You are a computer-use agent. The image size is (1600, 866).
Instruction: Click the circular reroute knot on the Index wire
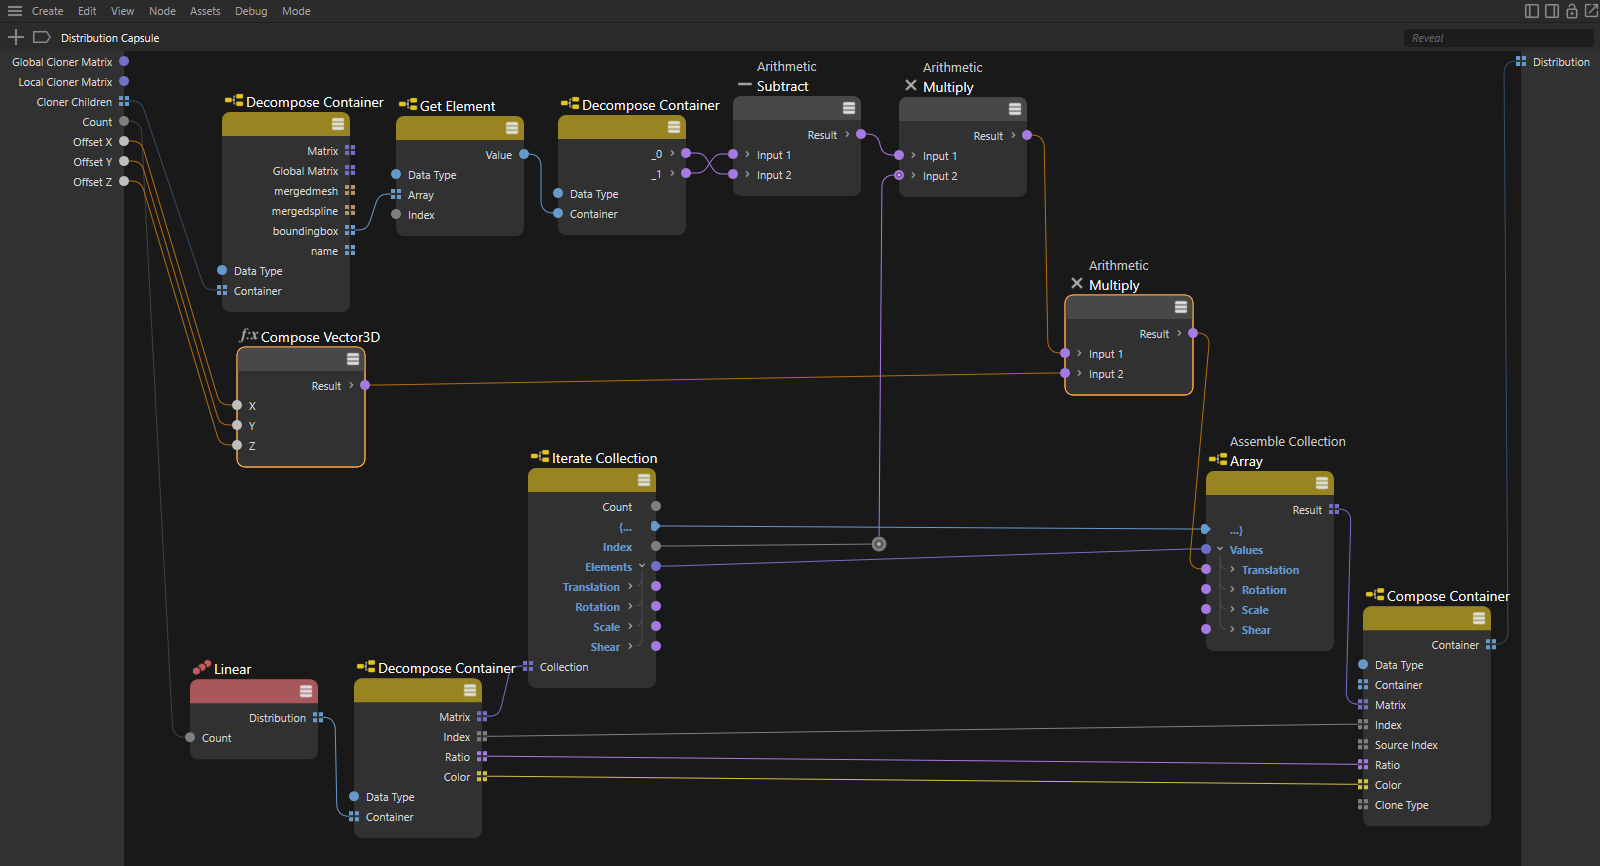tap(879, 544)
